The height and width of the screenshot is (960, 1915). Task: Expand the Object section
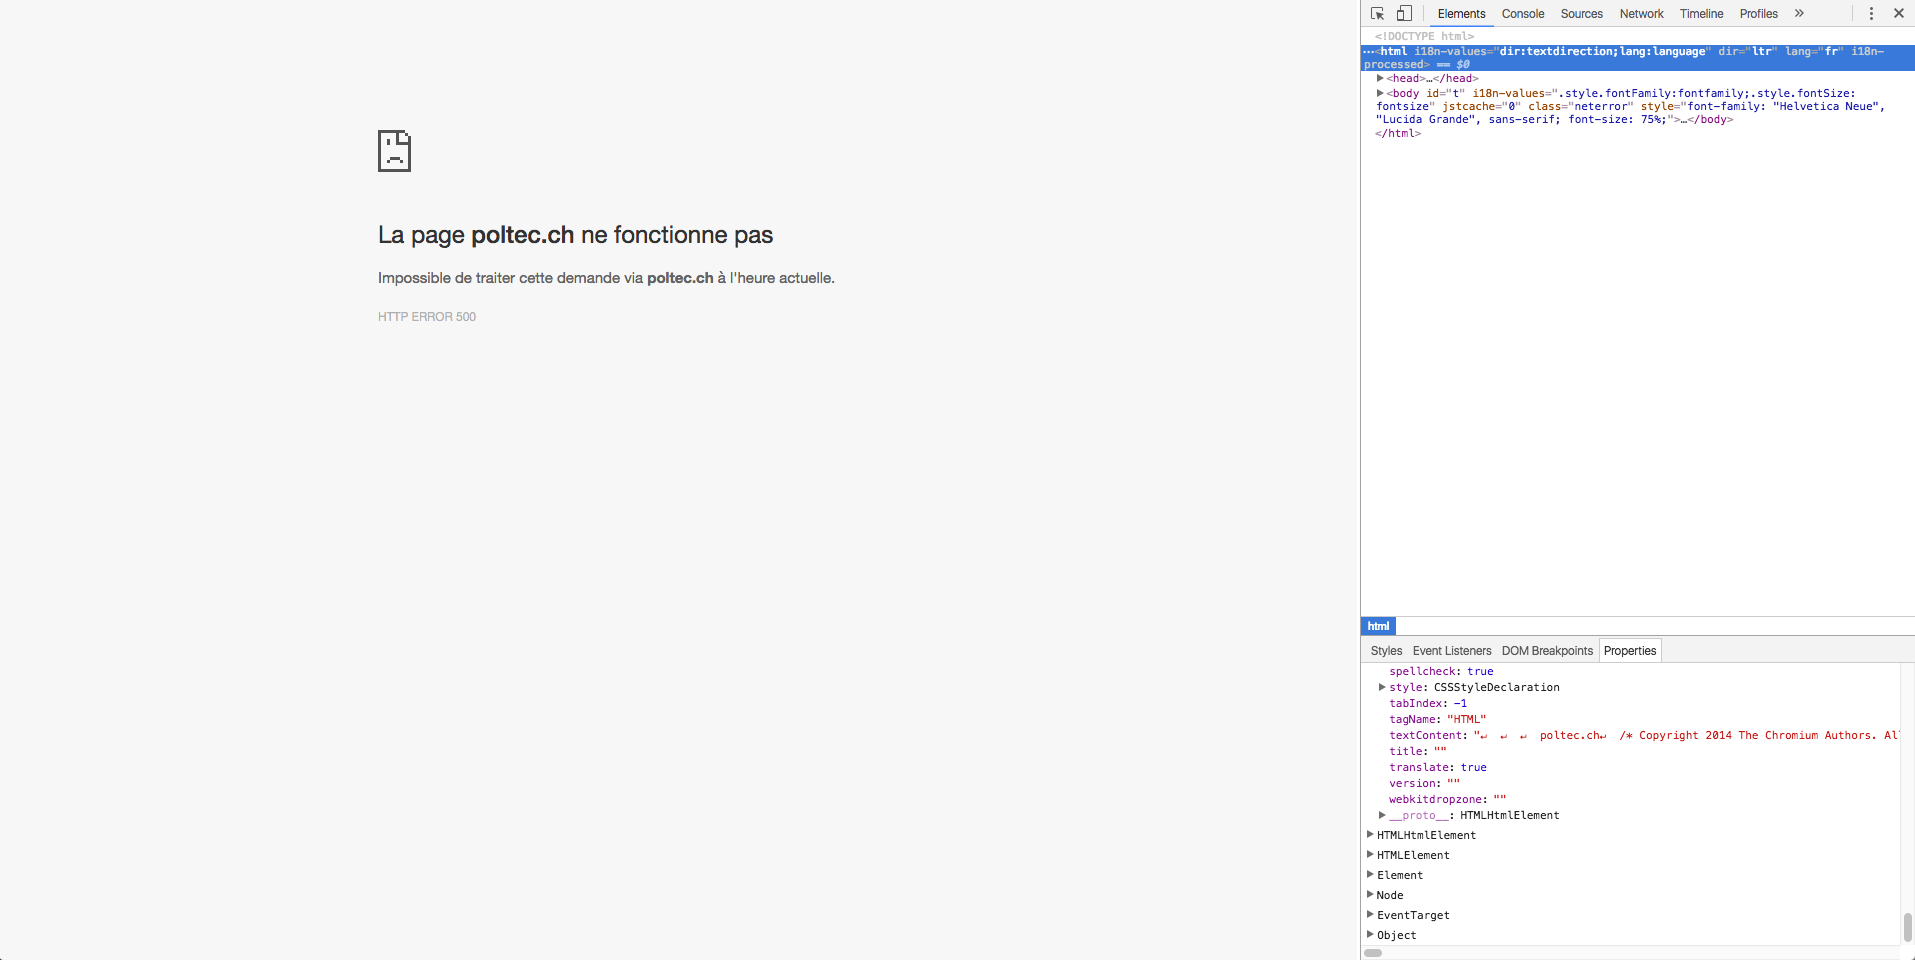pos(1370,935)
